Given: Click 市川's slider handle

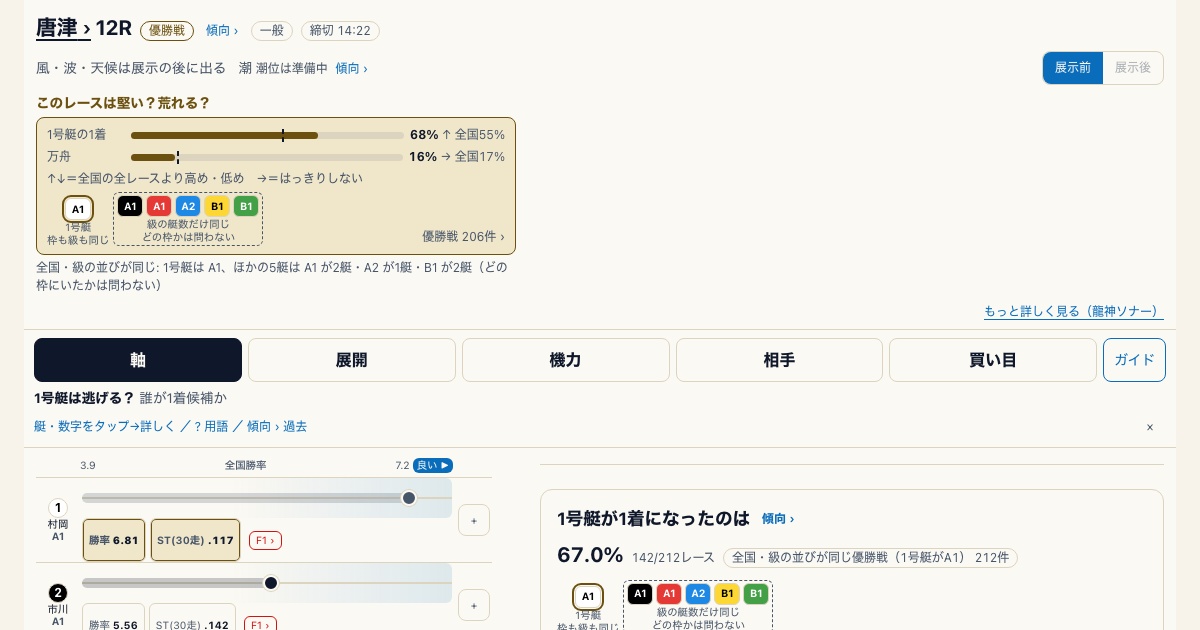Looking at the screenshot, I should click(x=271, y=583).
